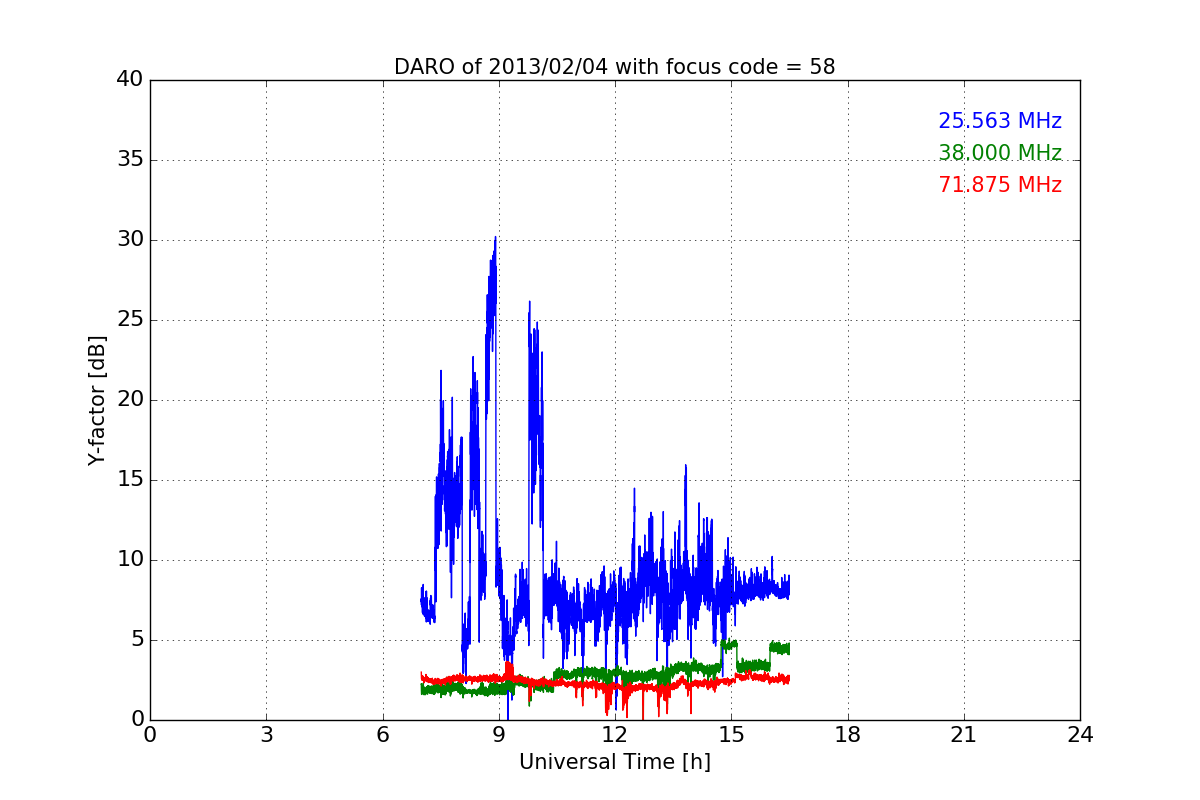
Task: Click the red trace bump near 9 h
Action: coord(509,668)
